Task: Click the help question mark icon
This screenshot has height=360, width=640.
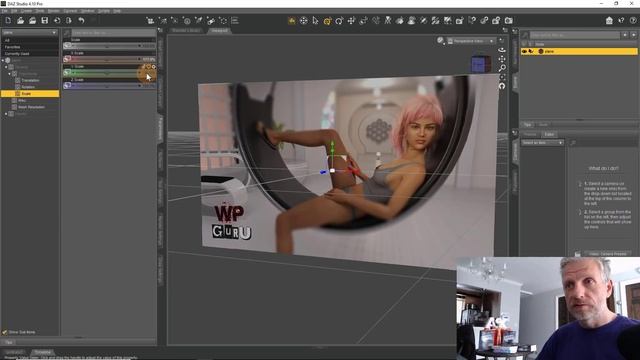Action: point(633,20)
